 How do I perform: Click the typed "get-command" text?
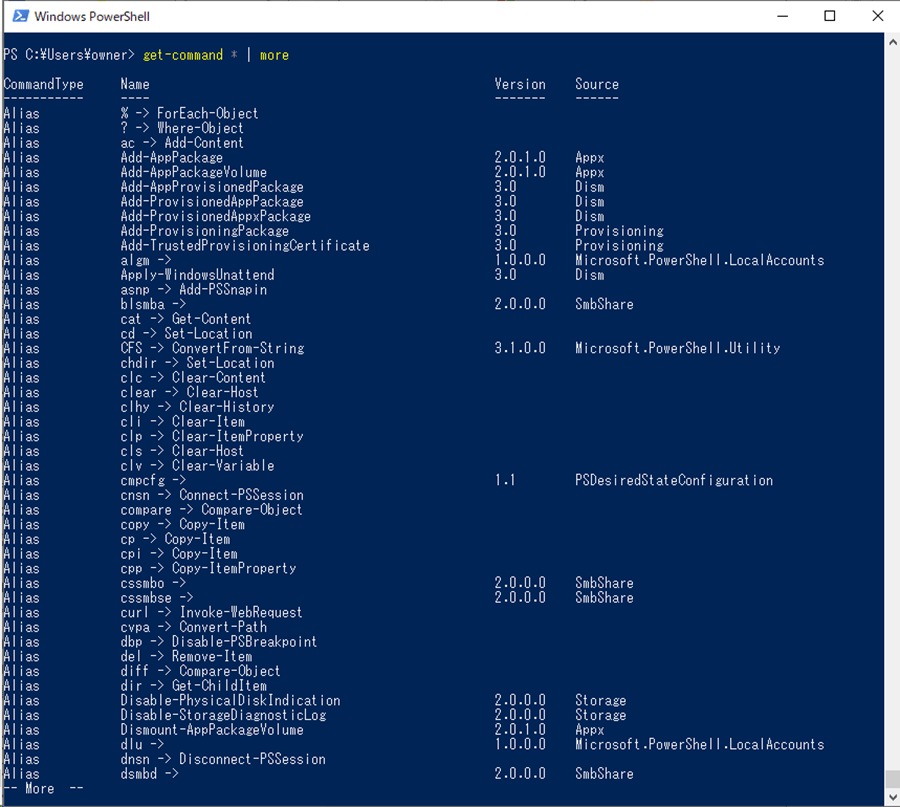click(183, 55)
